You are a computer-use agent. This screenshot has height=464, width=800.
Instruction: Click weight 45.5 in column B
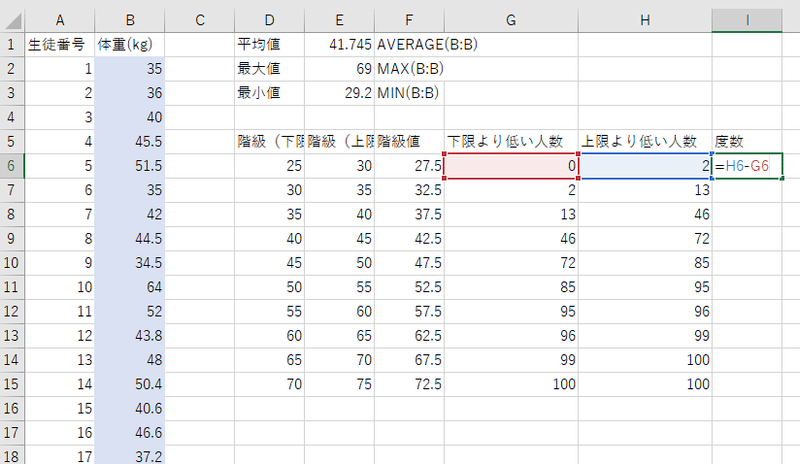tap(130, 141)
